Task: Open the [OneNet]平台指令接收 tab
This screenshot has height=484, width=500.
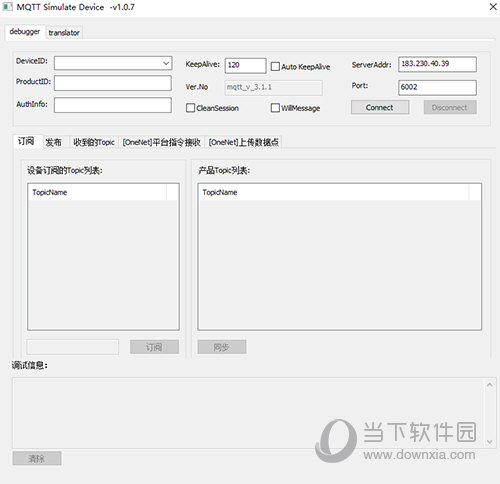Action: click(162, 142)
